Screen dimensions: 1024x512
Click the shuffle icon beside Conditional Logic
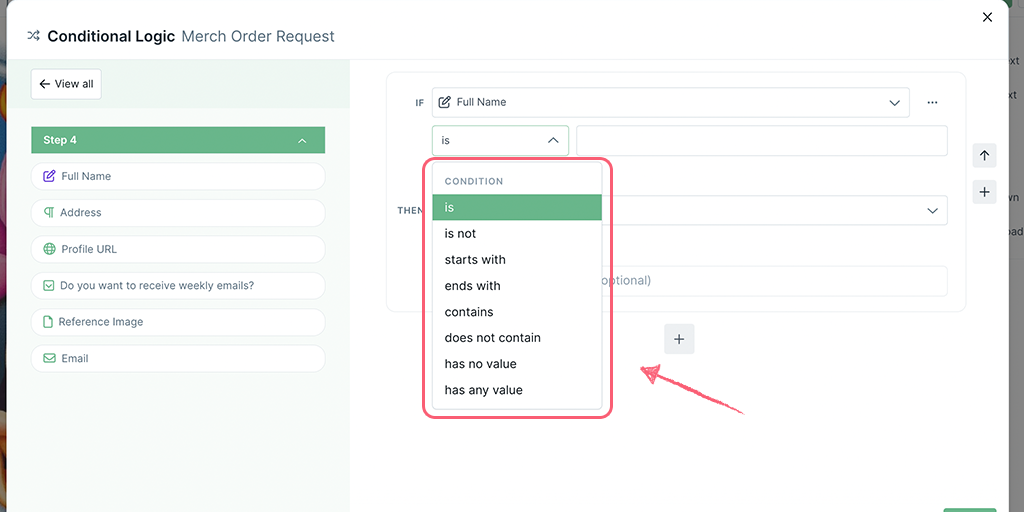pyautogui.click(x=33, y=36)
